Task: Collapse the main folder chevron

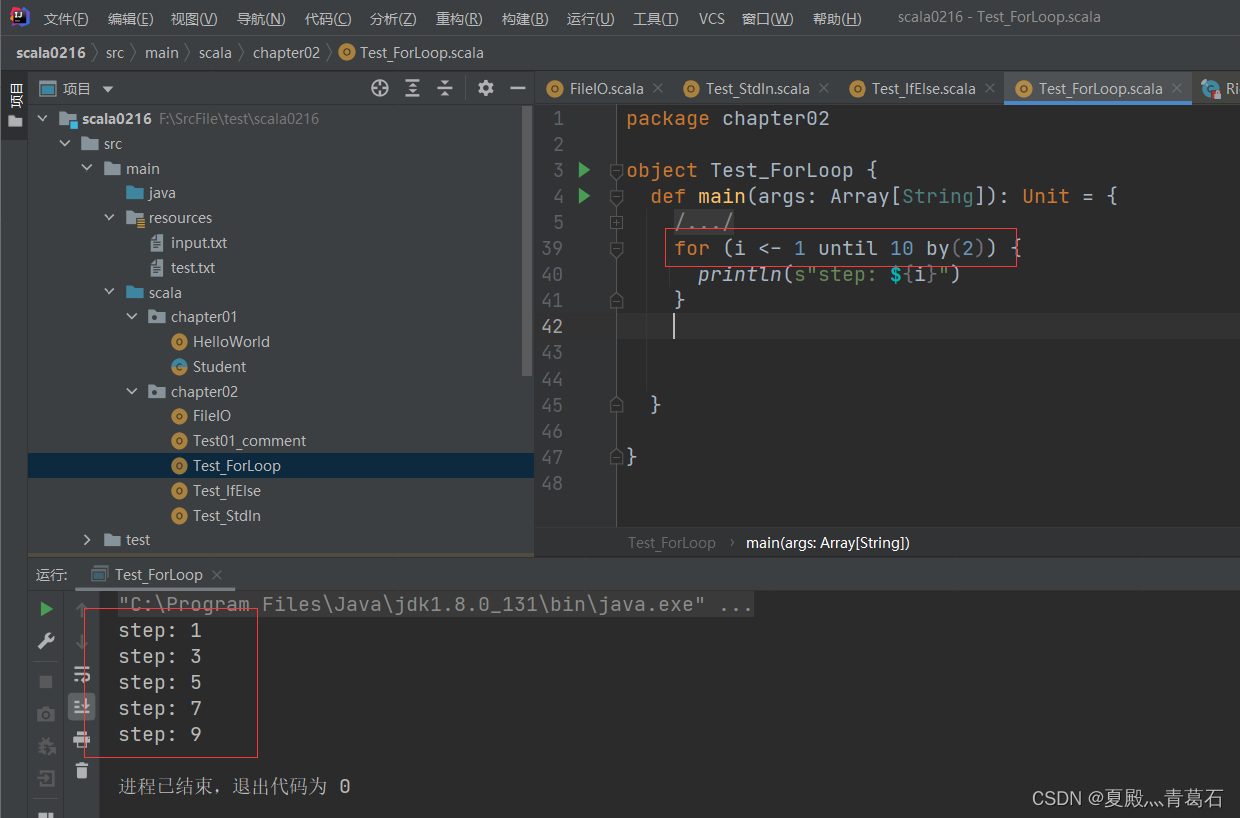Action: 87,169
